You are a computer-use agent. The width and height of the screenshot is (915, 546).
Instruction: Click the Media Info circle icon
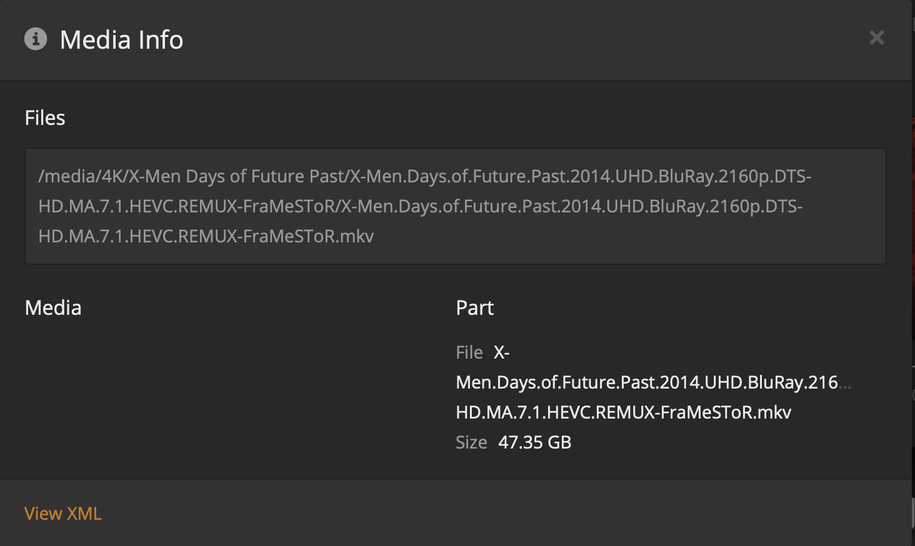click(36, 39)
